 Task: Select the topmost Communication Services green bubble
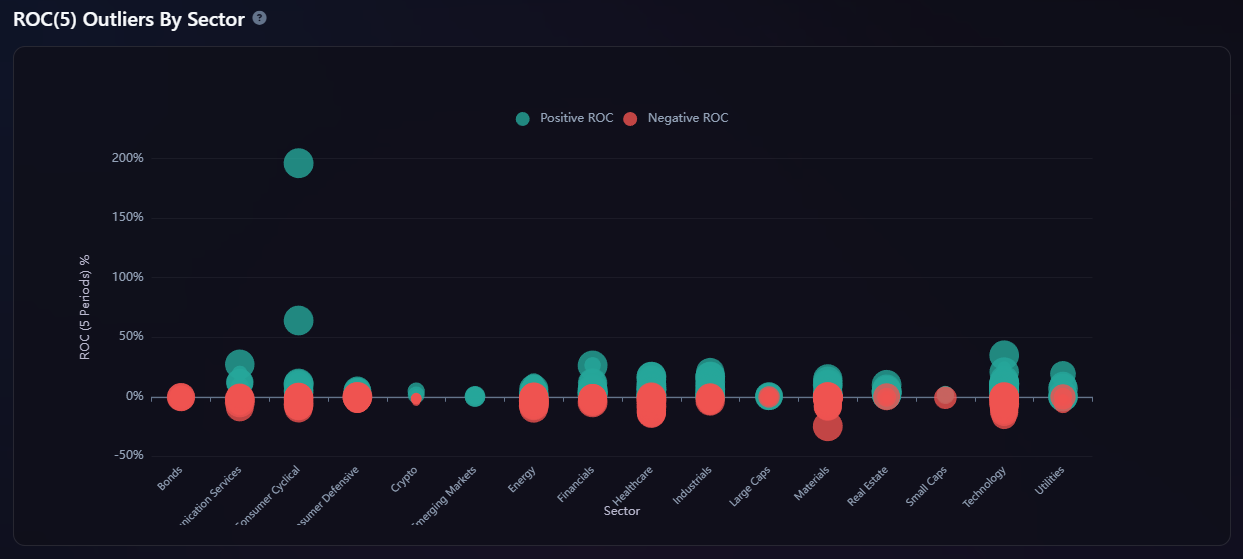tap(239, 363)
